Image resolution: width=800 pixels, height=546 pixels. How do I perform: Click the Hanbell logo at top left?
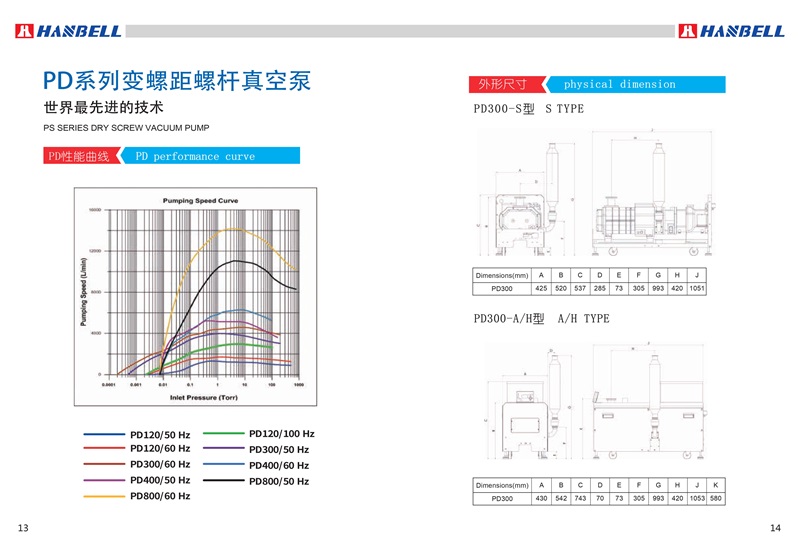[x=68, y=31]
